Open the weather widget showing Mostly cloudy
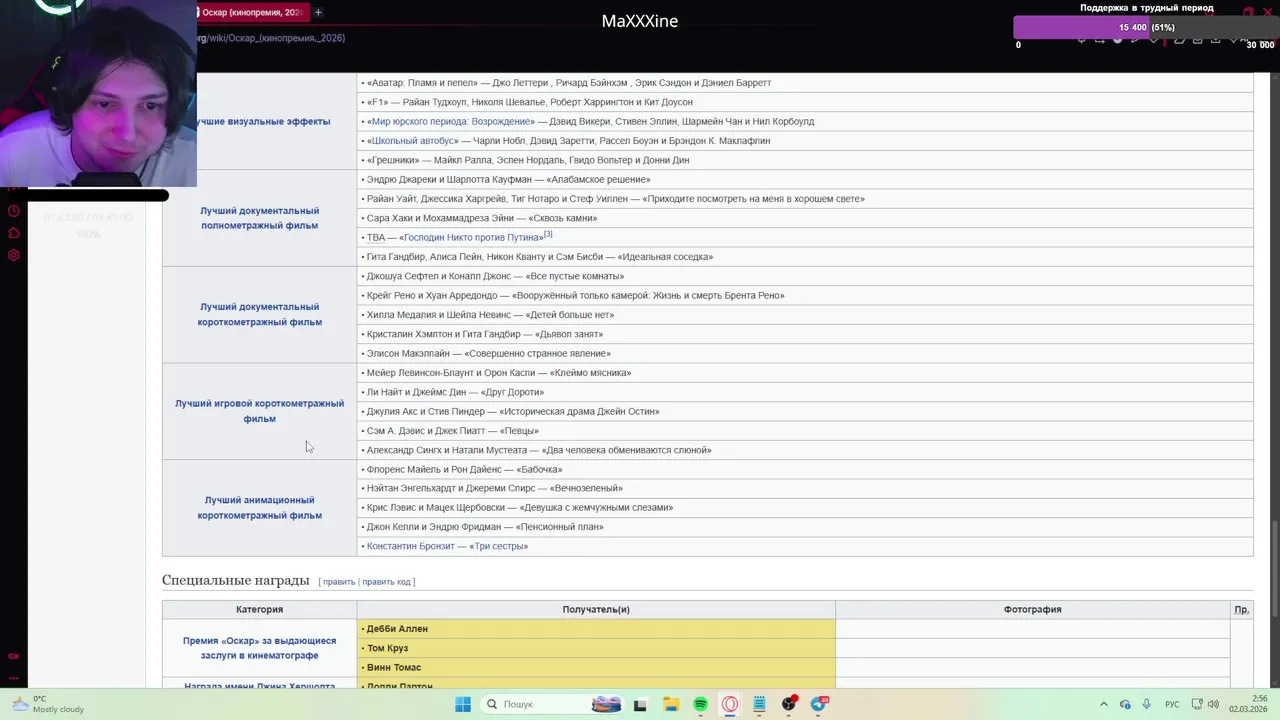 48,704
